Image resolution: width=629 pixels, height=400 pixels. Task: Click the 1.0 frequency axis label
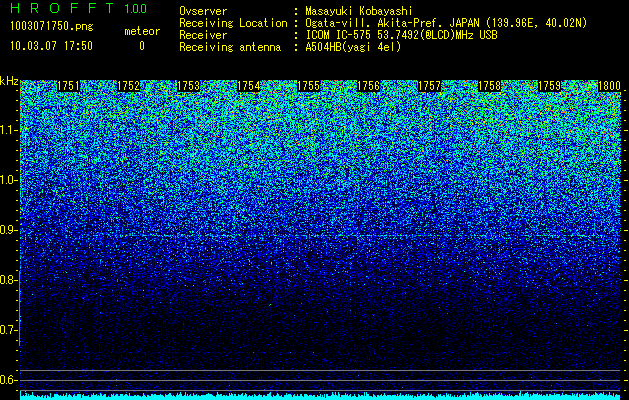8,181
